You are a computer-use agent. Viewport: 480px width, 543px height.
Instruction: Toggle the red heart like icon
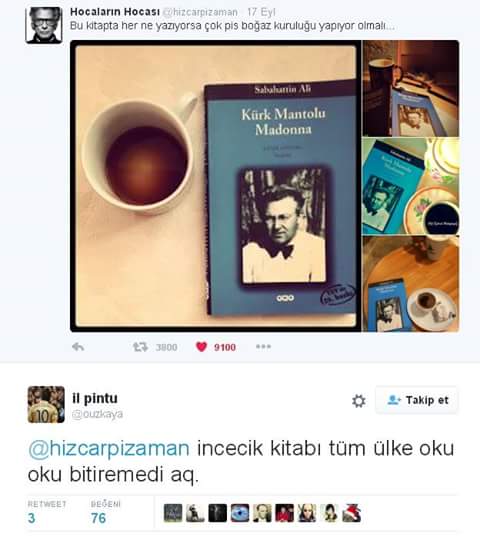[x=201, y=347]
